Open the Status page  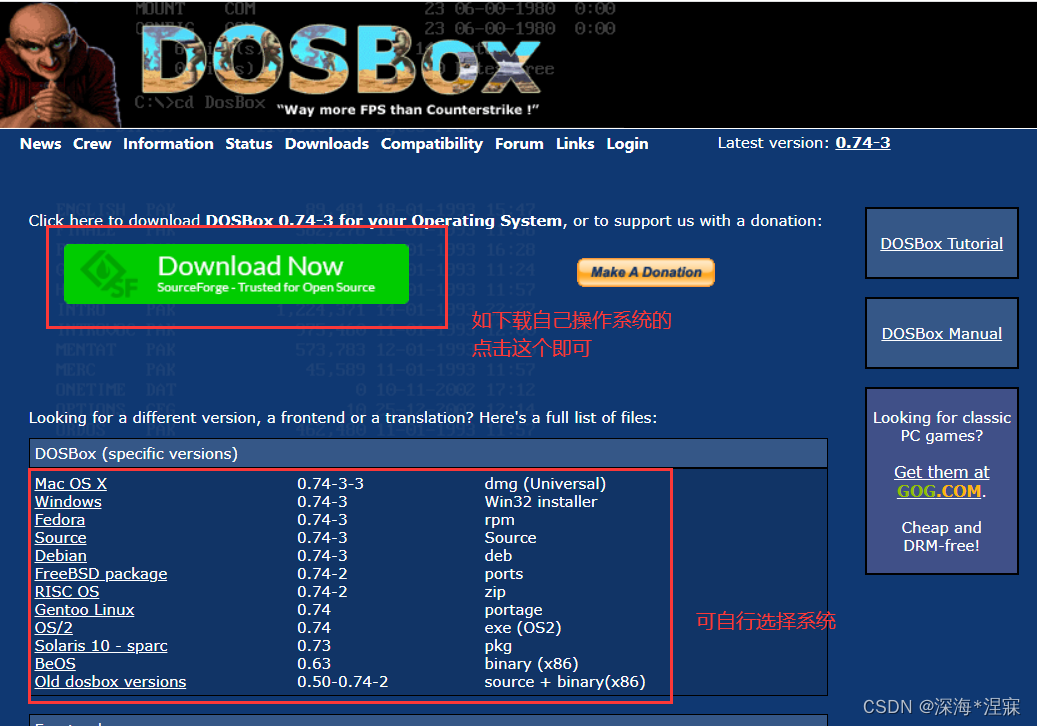pos(248,143)
